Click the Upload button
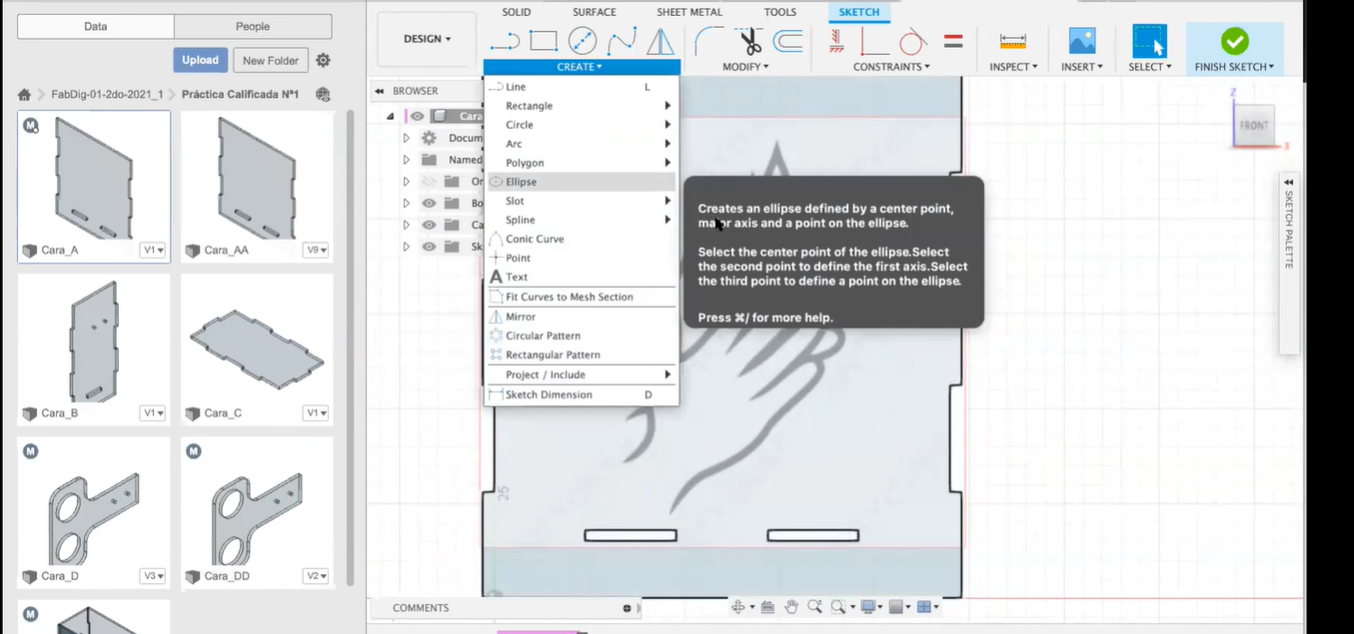 199,60
